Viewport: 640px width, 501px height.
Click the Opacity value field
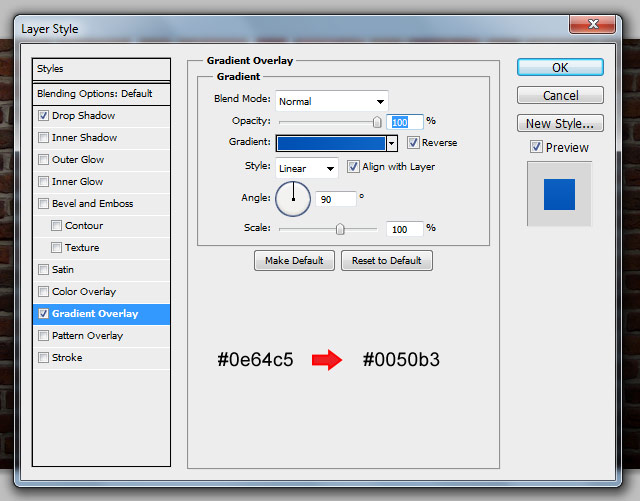pos(404,122)
